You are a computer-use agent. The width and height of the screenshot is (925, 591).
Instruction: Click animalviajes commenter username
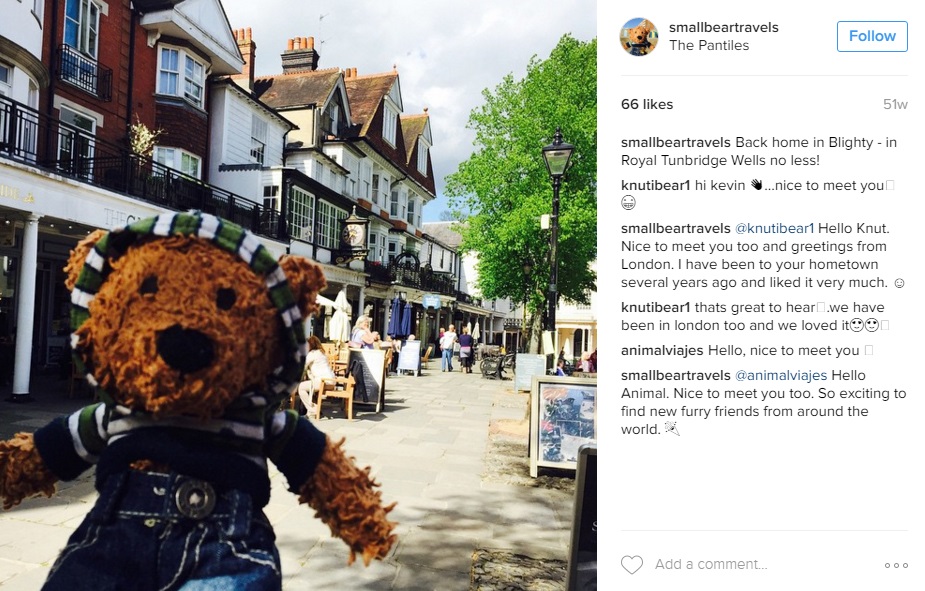click(662, 350)
